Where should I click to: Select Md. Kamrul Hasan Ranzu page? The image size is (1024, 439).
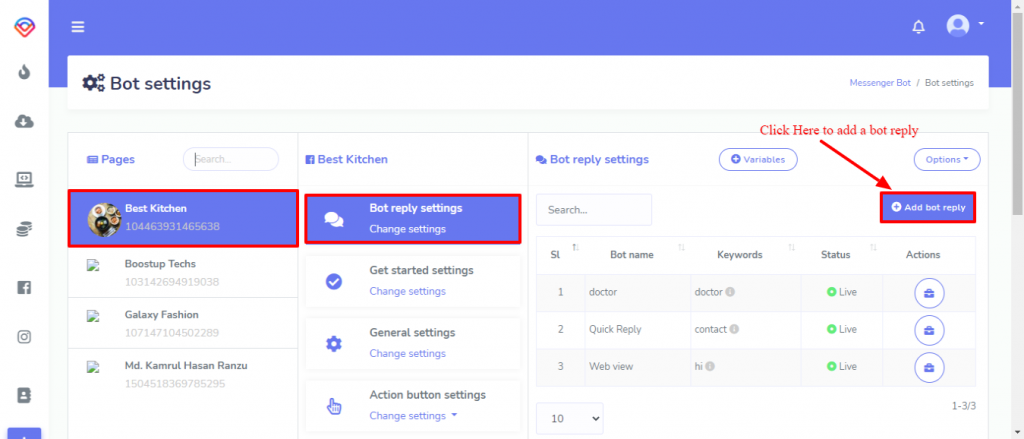click(x=183, y=374)
